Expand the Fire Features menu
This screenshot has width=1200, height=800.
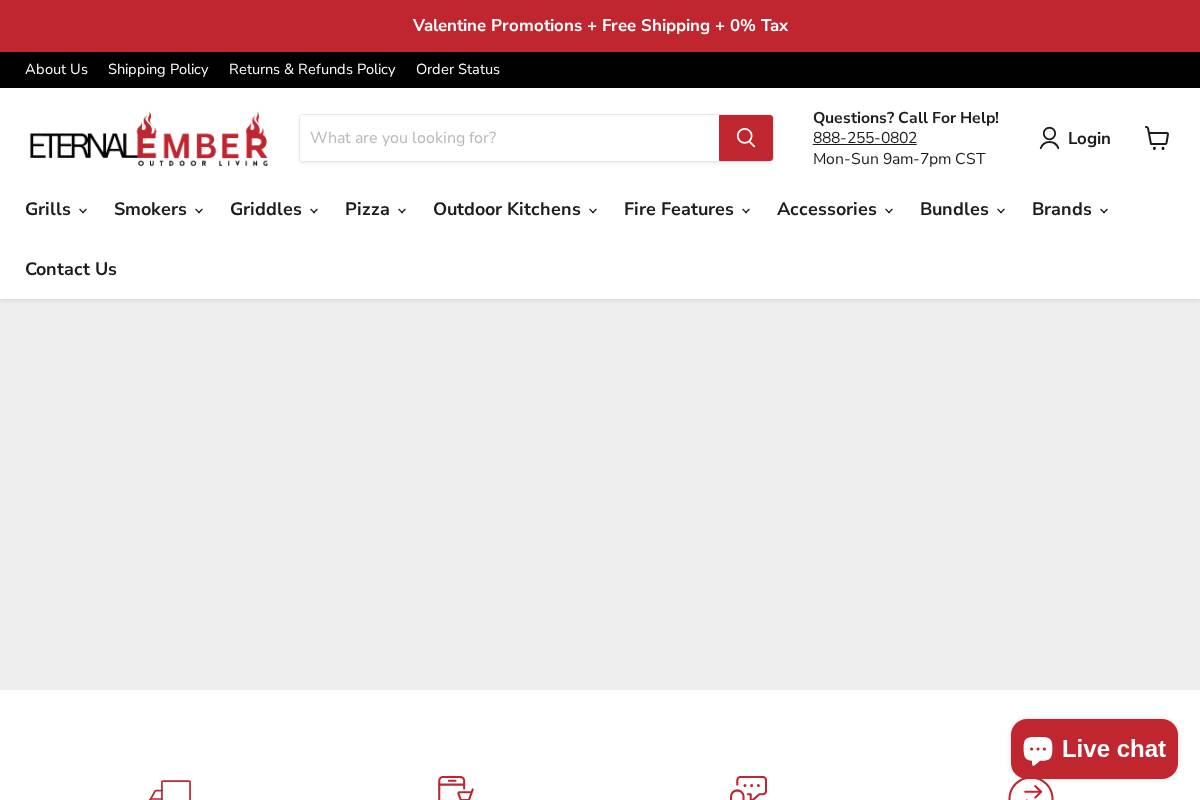[687, 209]
